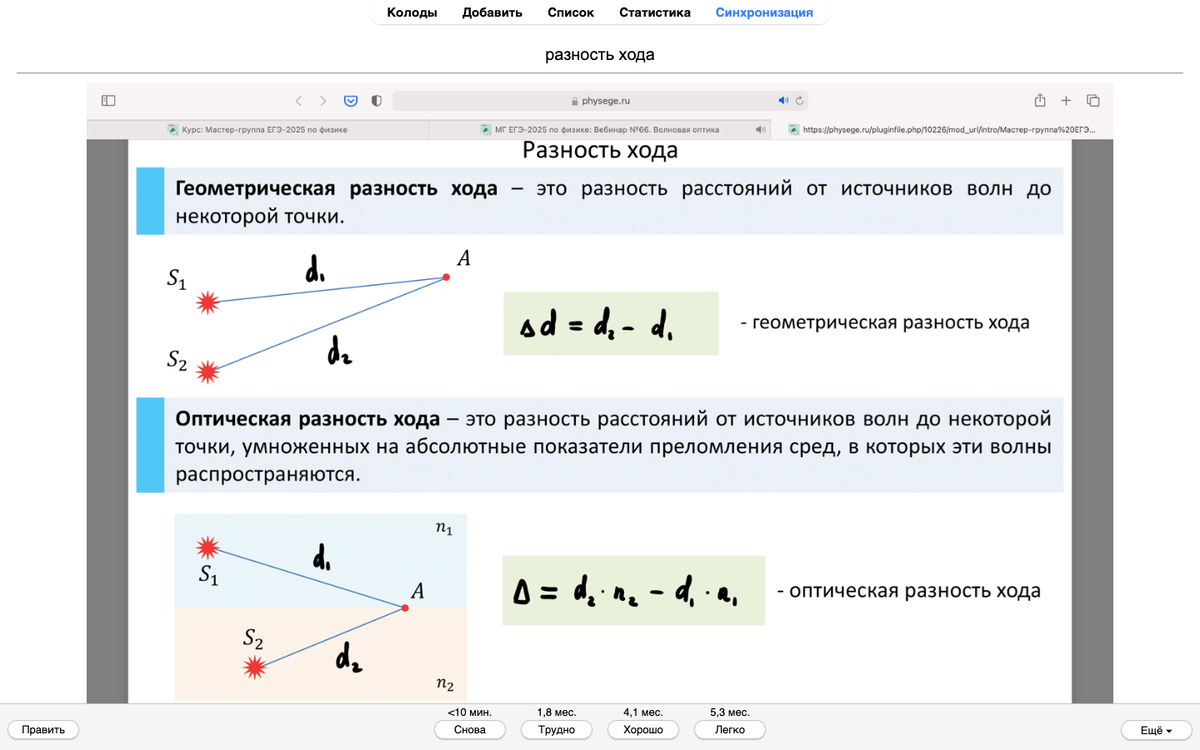Click the bold term Геометрическая разность хода

pyautogui.click(x=336, y=189)
